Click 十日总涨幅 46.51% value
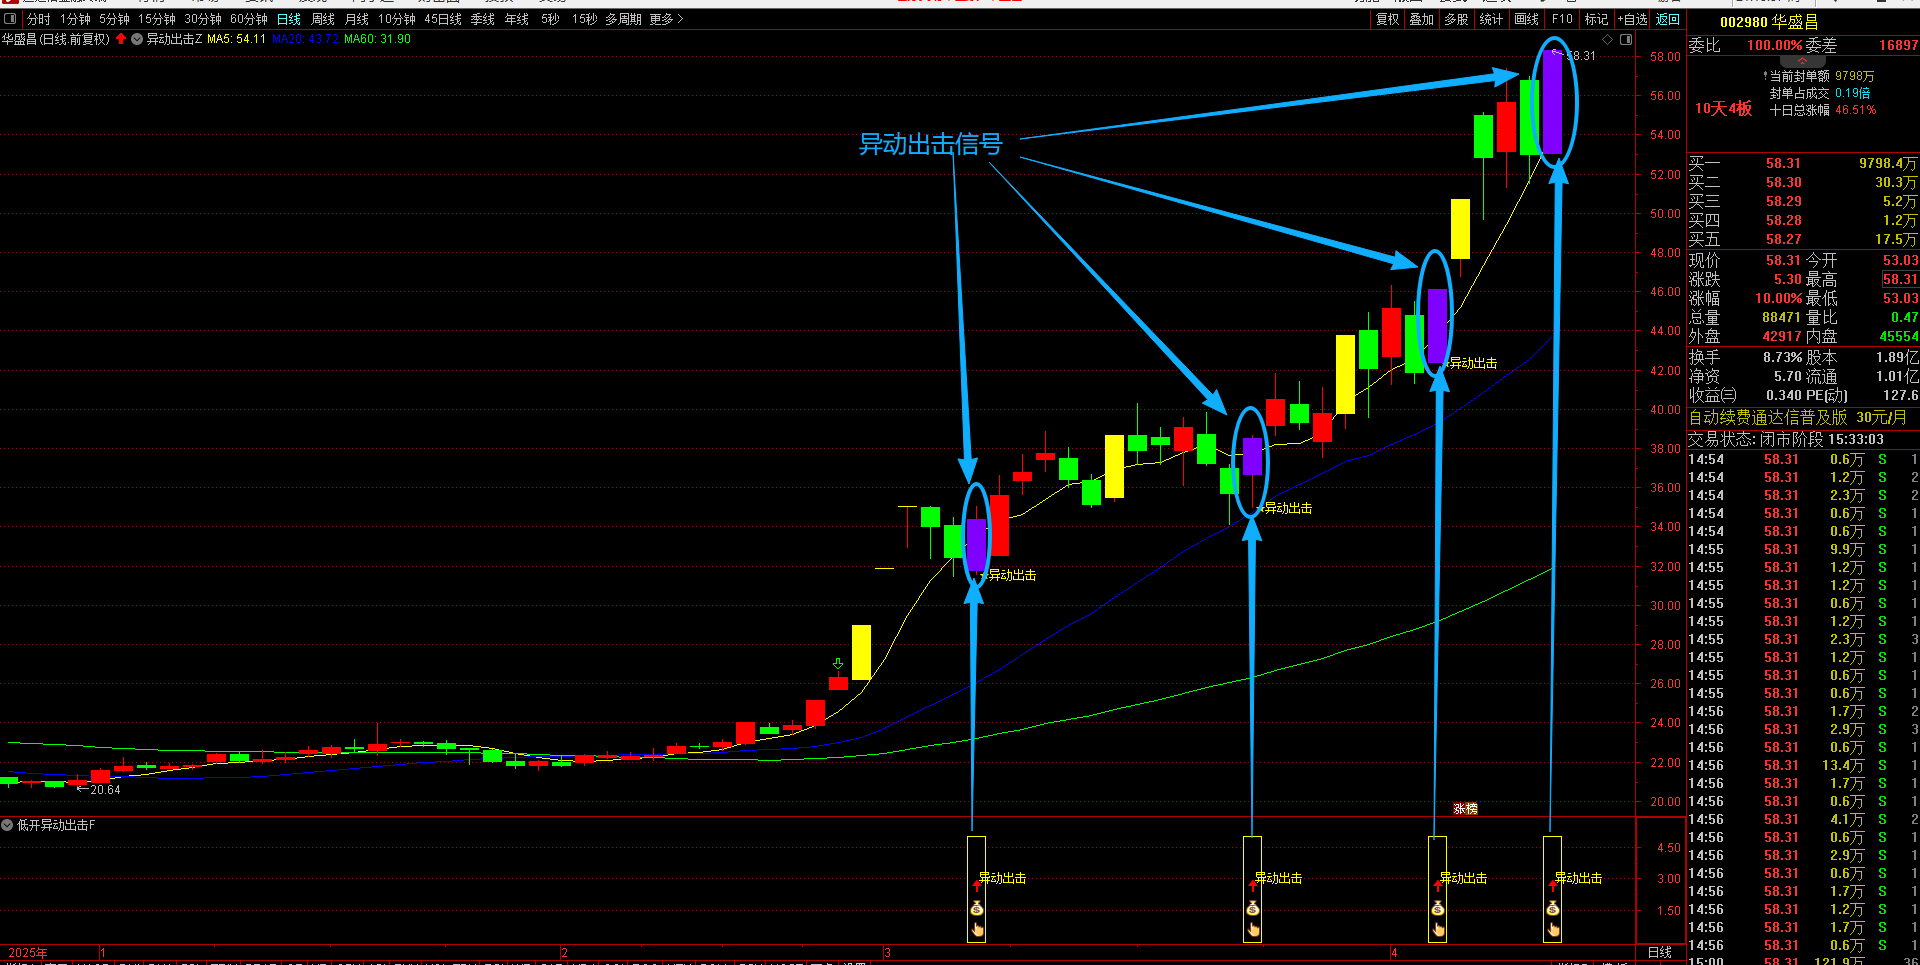1920x965 pixels. [x=1856, y=110]
